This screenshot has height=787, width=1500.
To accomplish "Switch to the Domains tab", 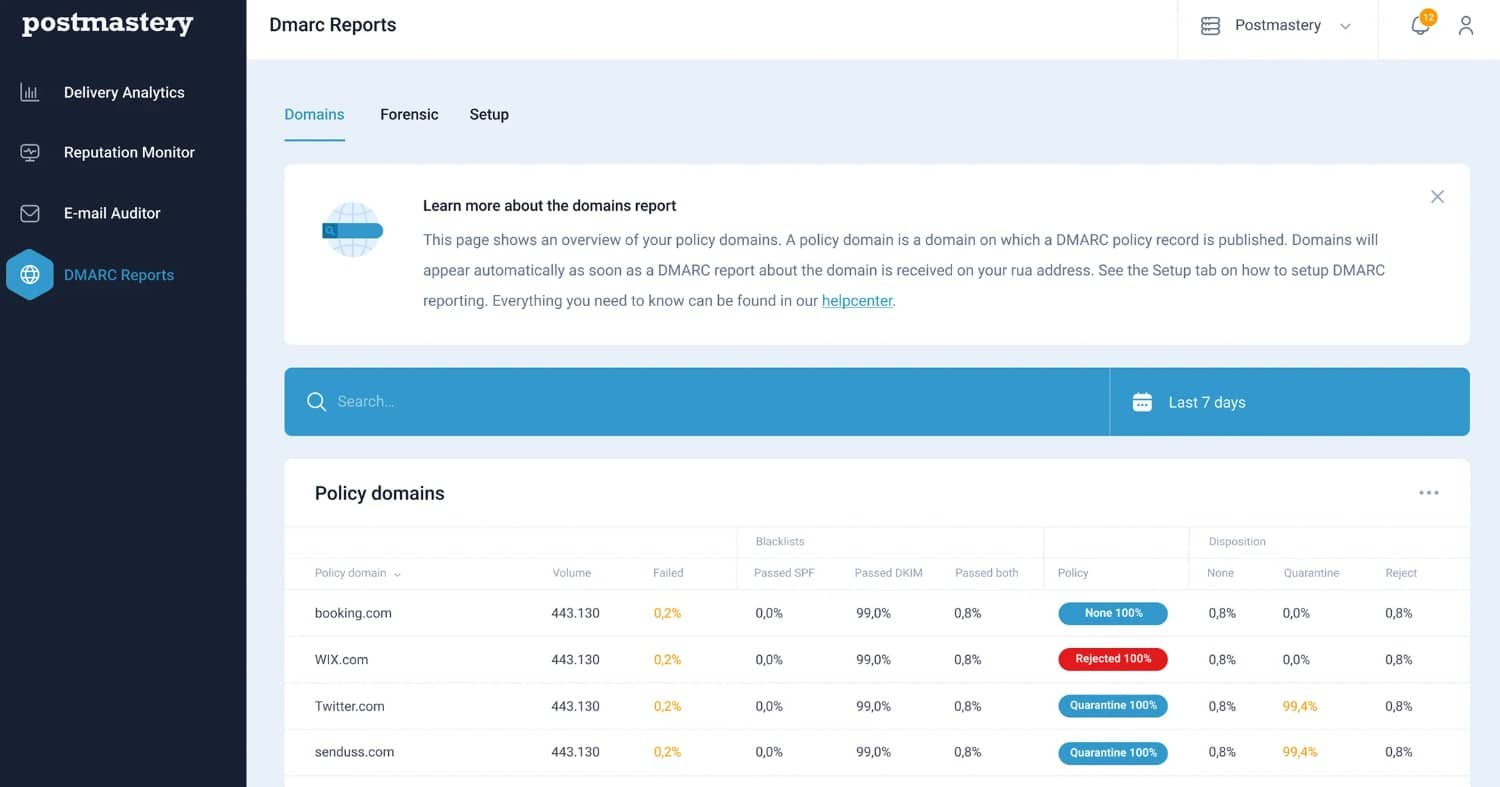I will (x=314, y=114).
